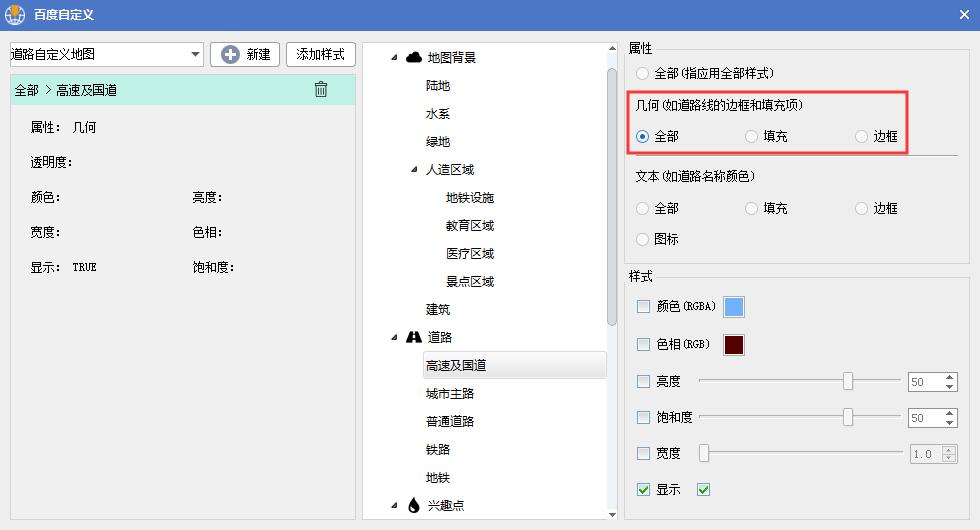Click the 饱和度 slider handle
The width and height of the screenshot is (980, 530).
click(848, 417)
